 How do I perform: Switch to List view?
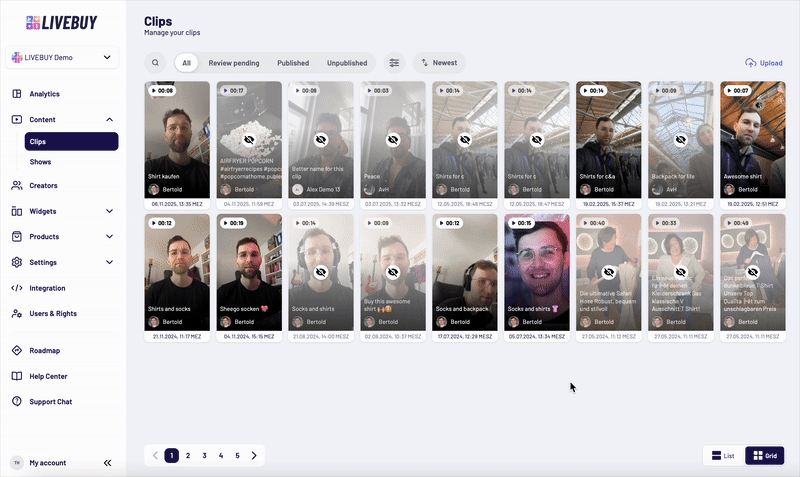723,456
